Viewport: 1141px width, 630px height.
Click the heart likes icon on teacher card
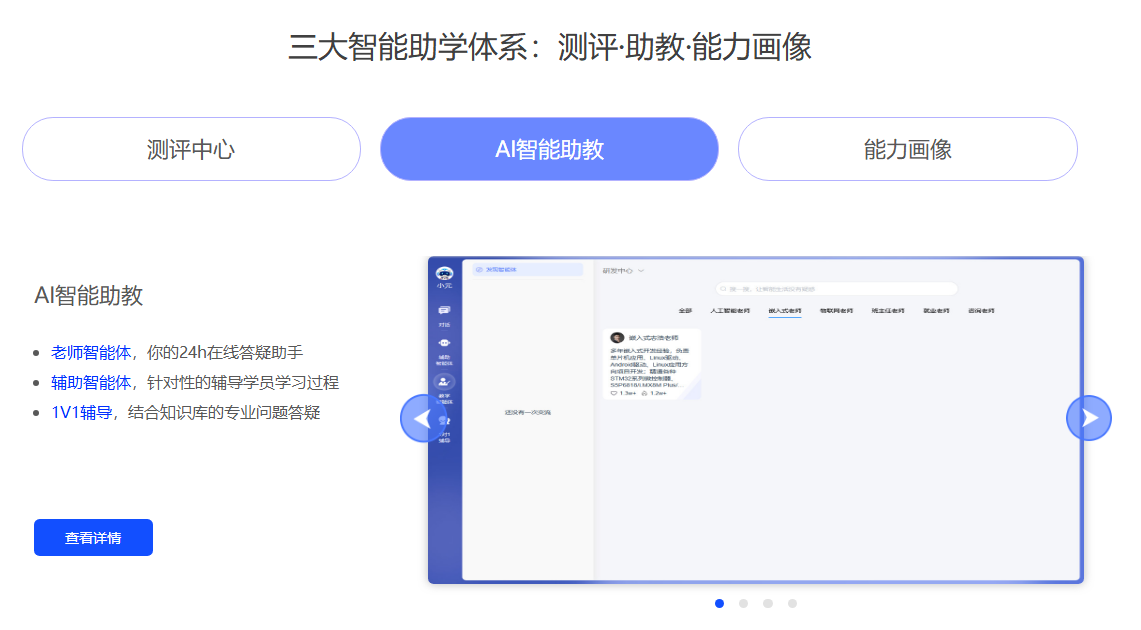(613, 393)
